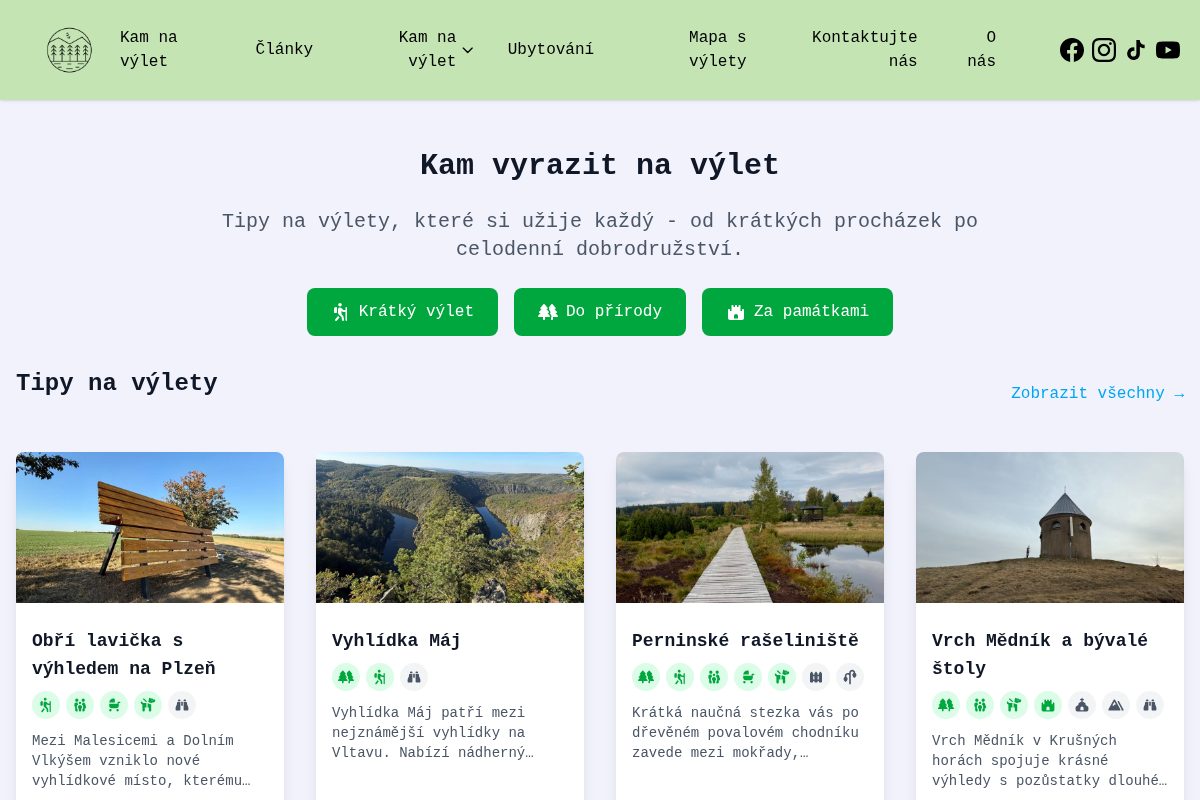Open the Facebook page icon
1200x800 pixels.
click(1072, 50)
